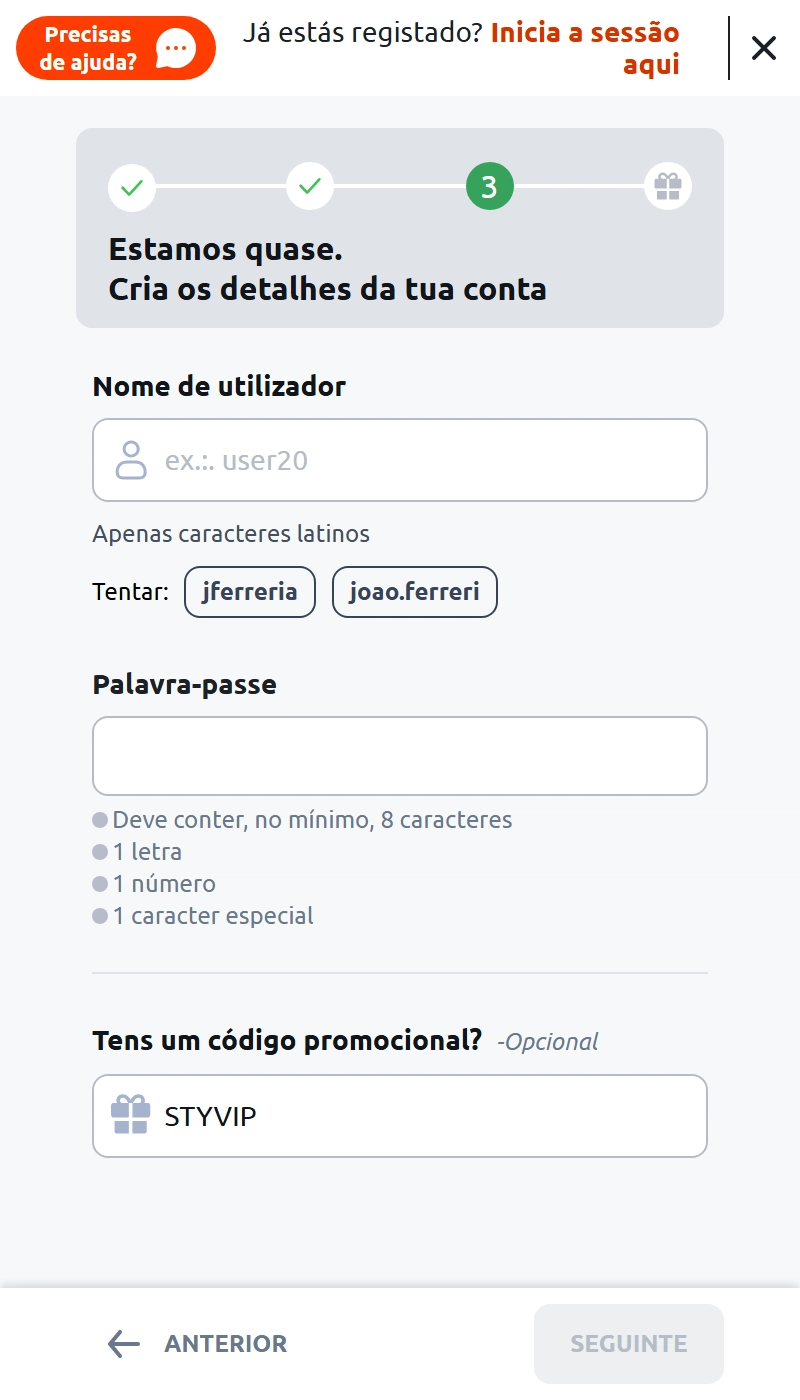Screen dimensions: 800x1400
Task: Focus the 'Palavra-passe' password field
Action: click(x=400, y=756)
